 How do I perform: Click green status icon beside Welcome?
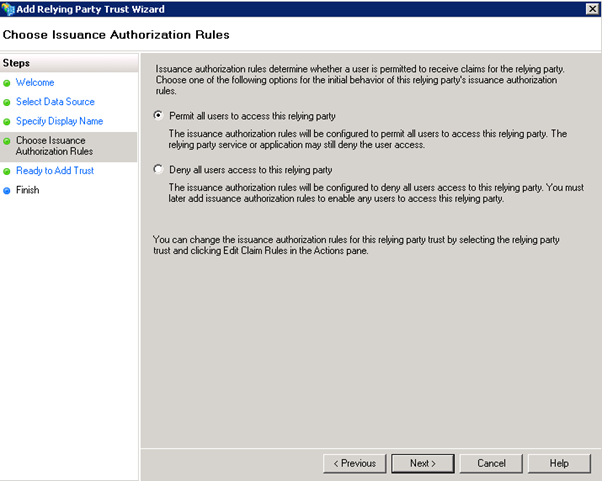[7, 83]
